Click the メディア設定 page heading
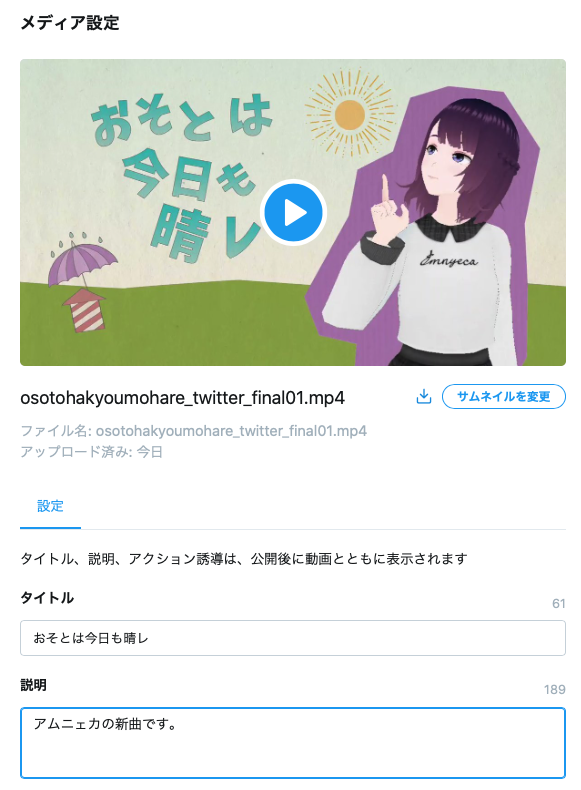Viewport: 581px width, 790px height. click(x=70, y=23)
